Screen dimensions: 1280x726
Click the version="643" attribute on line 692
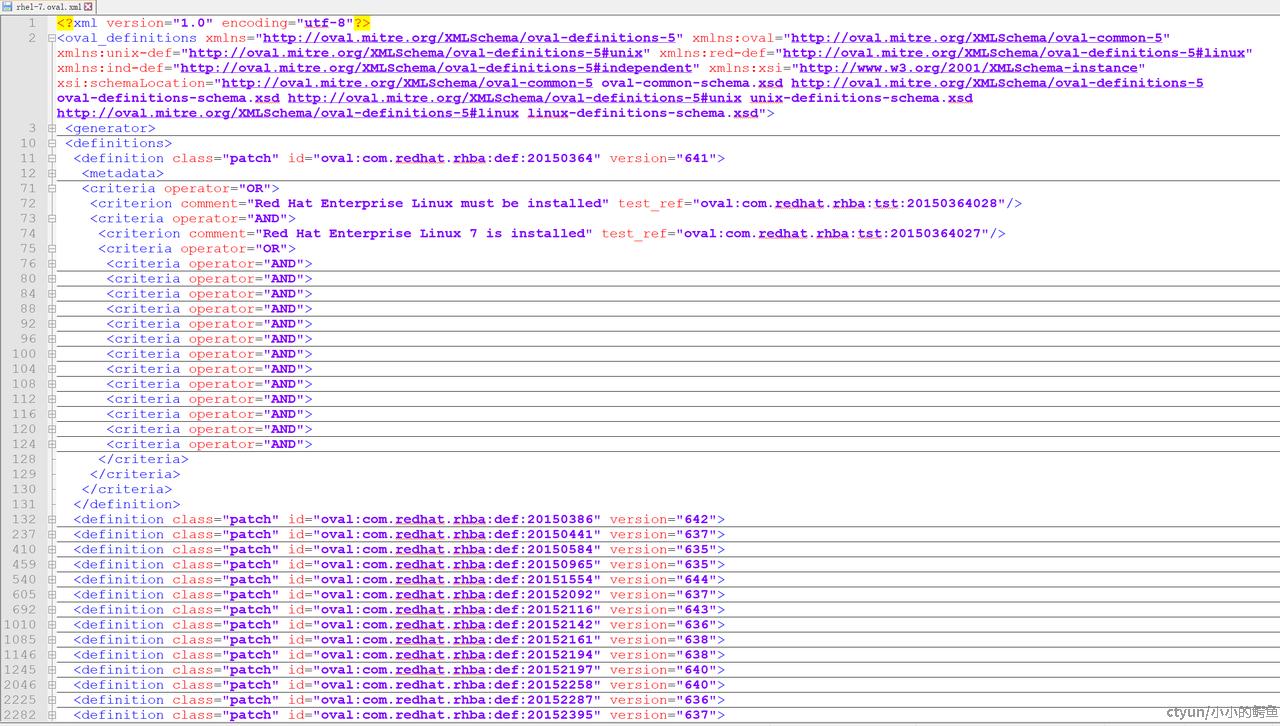tap(663, 610)
